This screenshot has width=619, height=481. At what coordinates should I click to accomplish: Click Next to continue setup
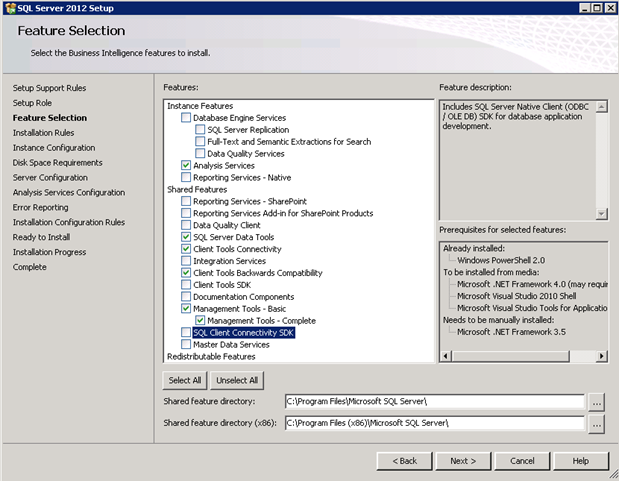(x=462, y=461)
